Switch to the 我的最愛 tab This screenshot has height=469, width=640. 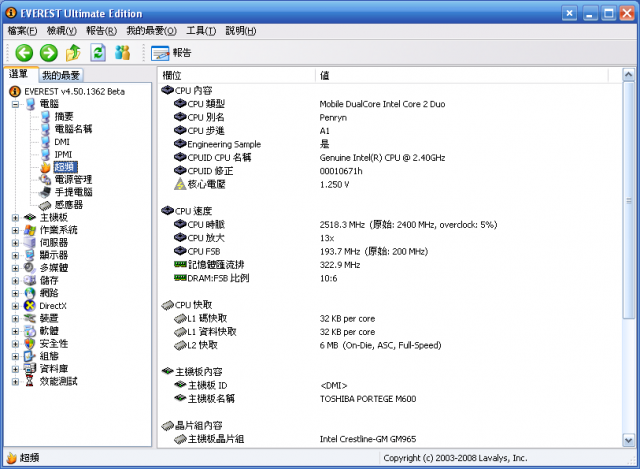(x=61, y=75)
